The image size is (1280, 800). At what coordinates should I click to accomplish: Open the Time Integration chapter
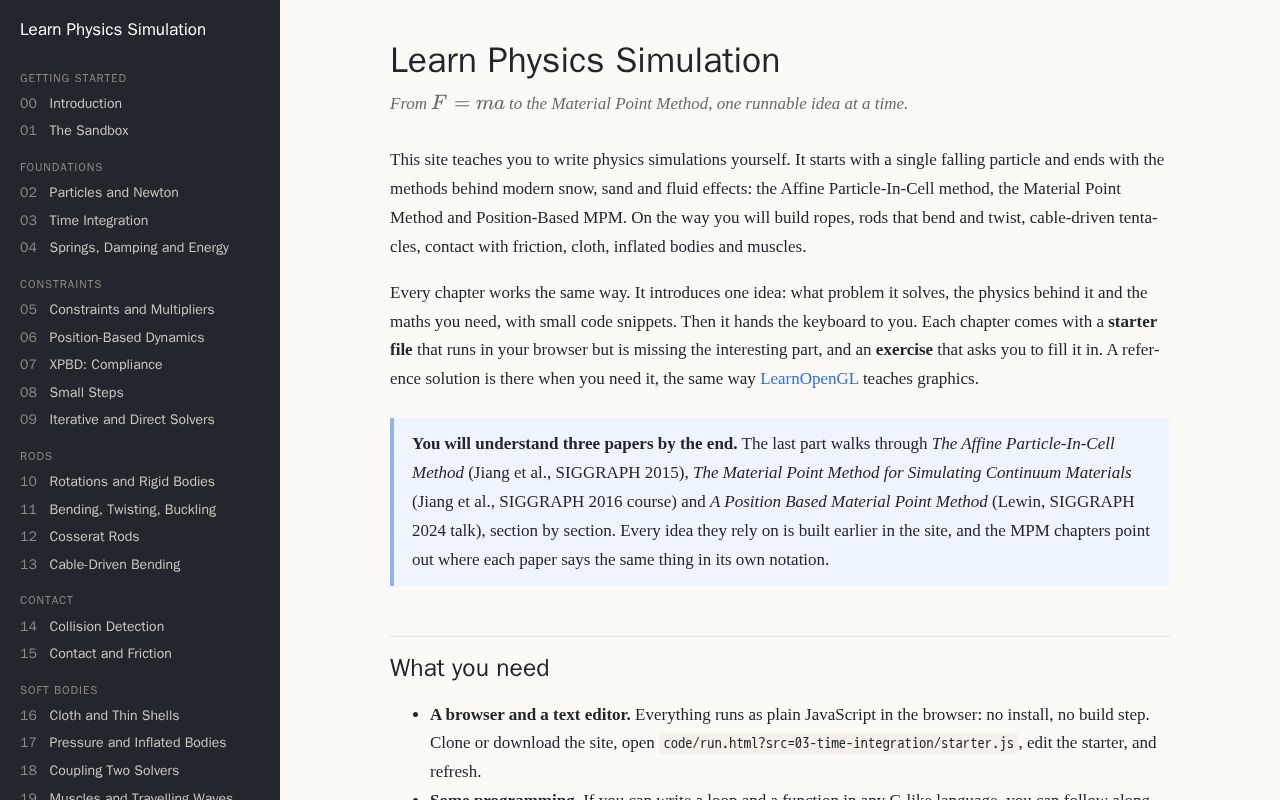pos(84,221)
